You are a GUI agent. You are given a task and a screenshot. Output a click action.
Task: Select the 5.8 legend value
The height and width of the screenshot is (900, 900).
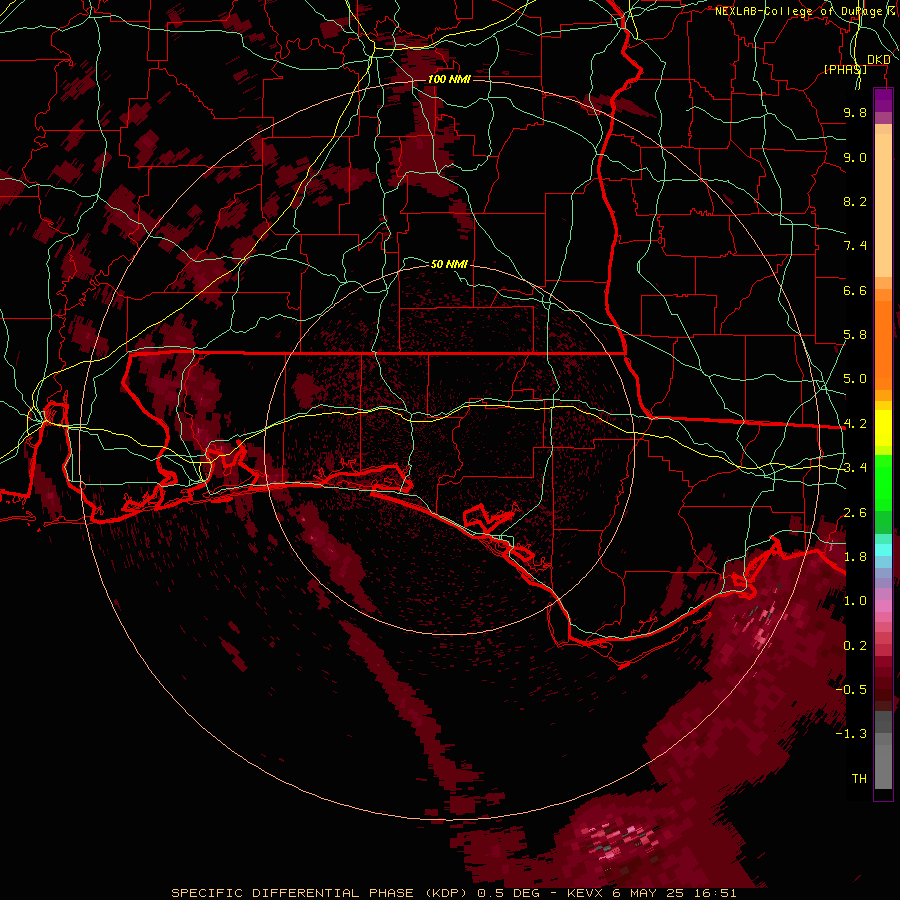pyautogui.click(x=855, y=335)
